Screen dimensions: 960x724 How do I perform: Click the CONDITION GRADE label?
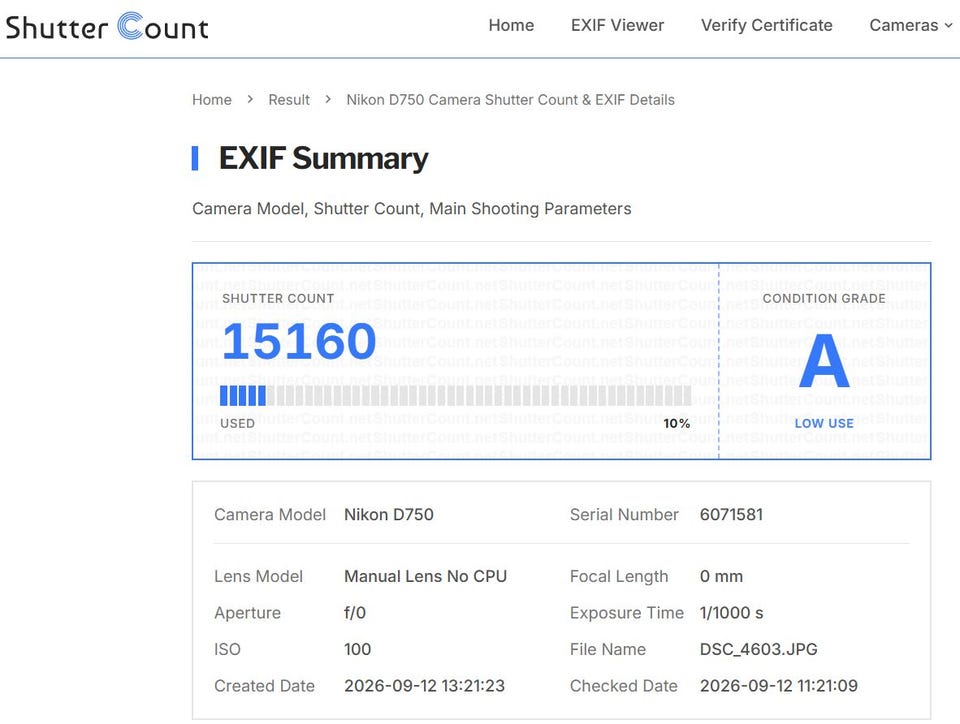[824, 299]
